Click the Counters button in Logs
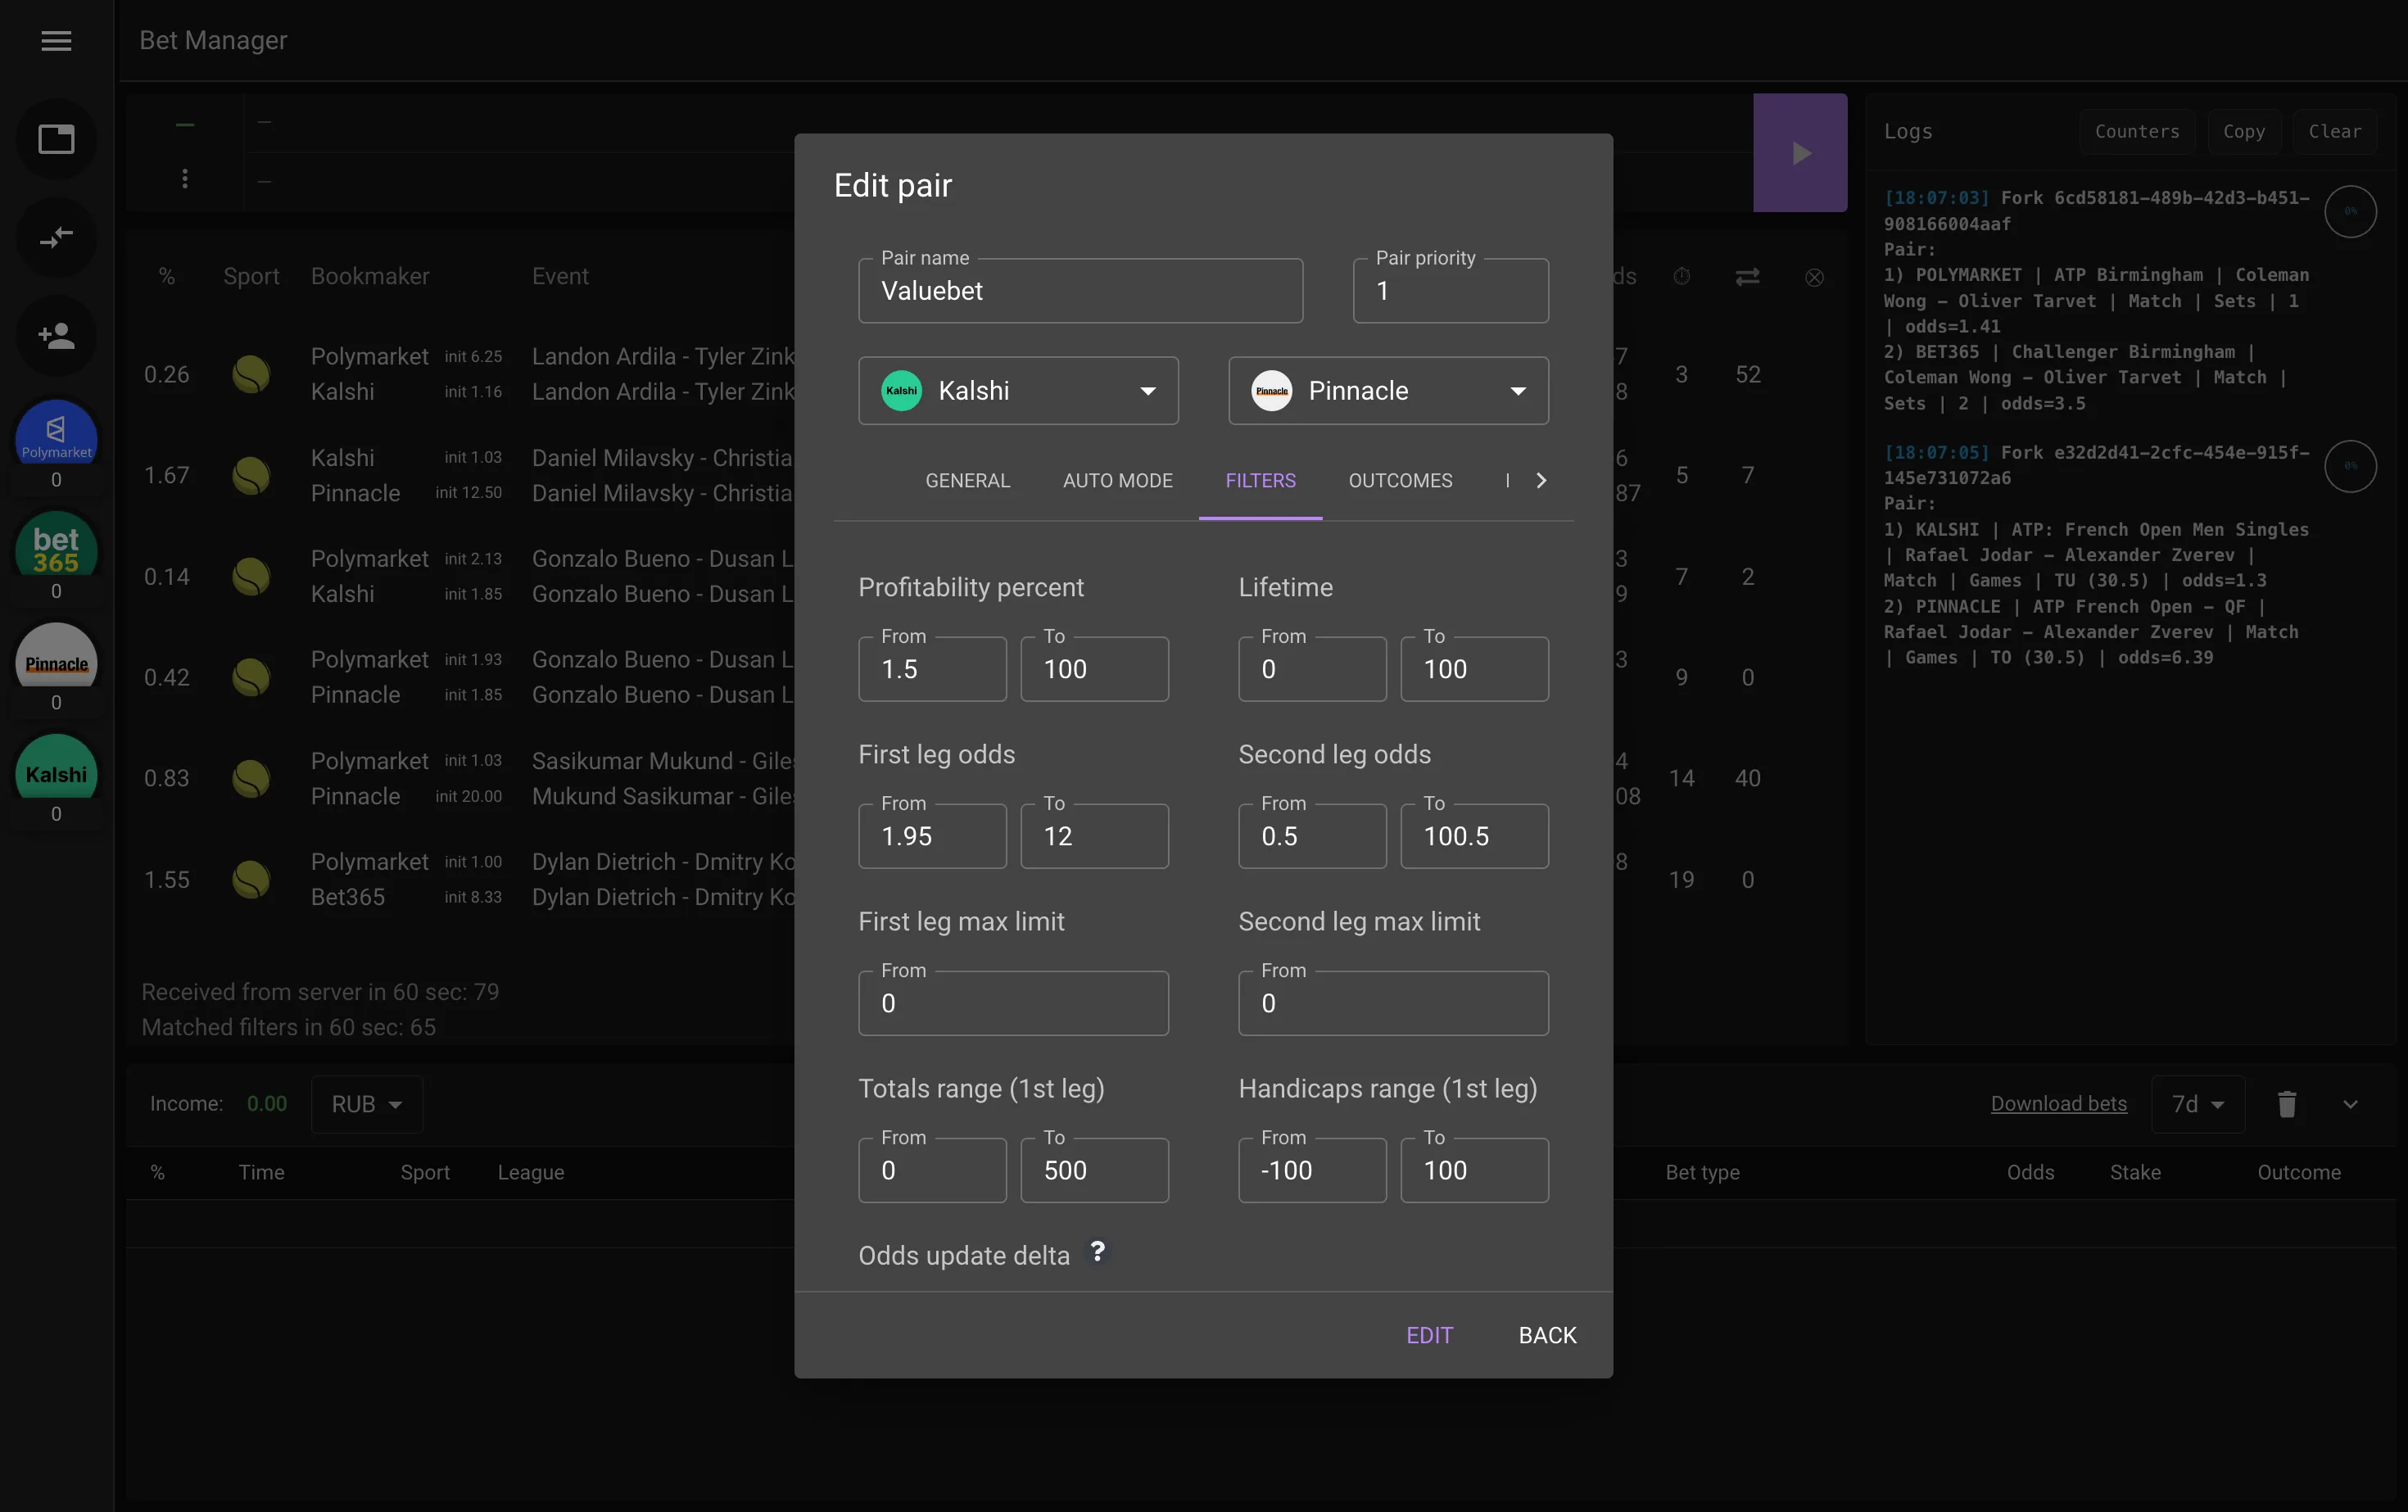2408x1512 pixels. [x=2137, y=132]
